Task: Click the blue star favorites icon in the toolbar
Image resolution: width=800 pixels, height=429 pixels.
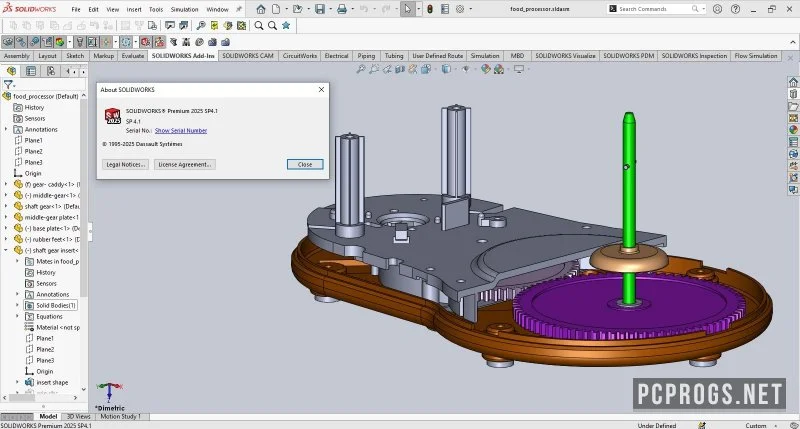Action: coord(286,26)
